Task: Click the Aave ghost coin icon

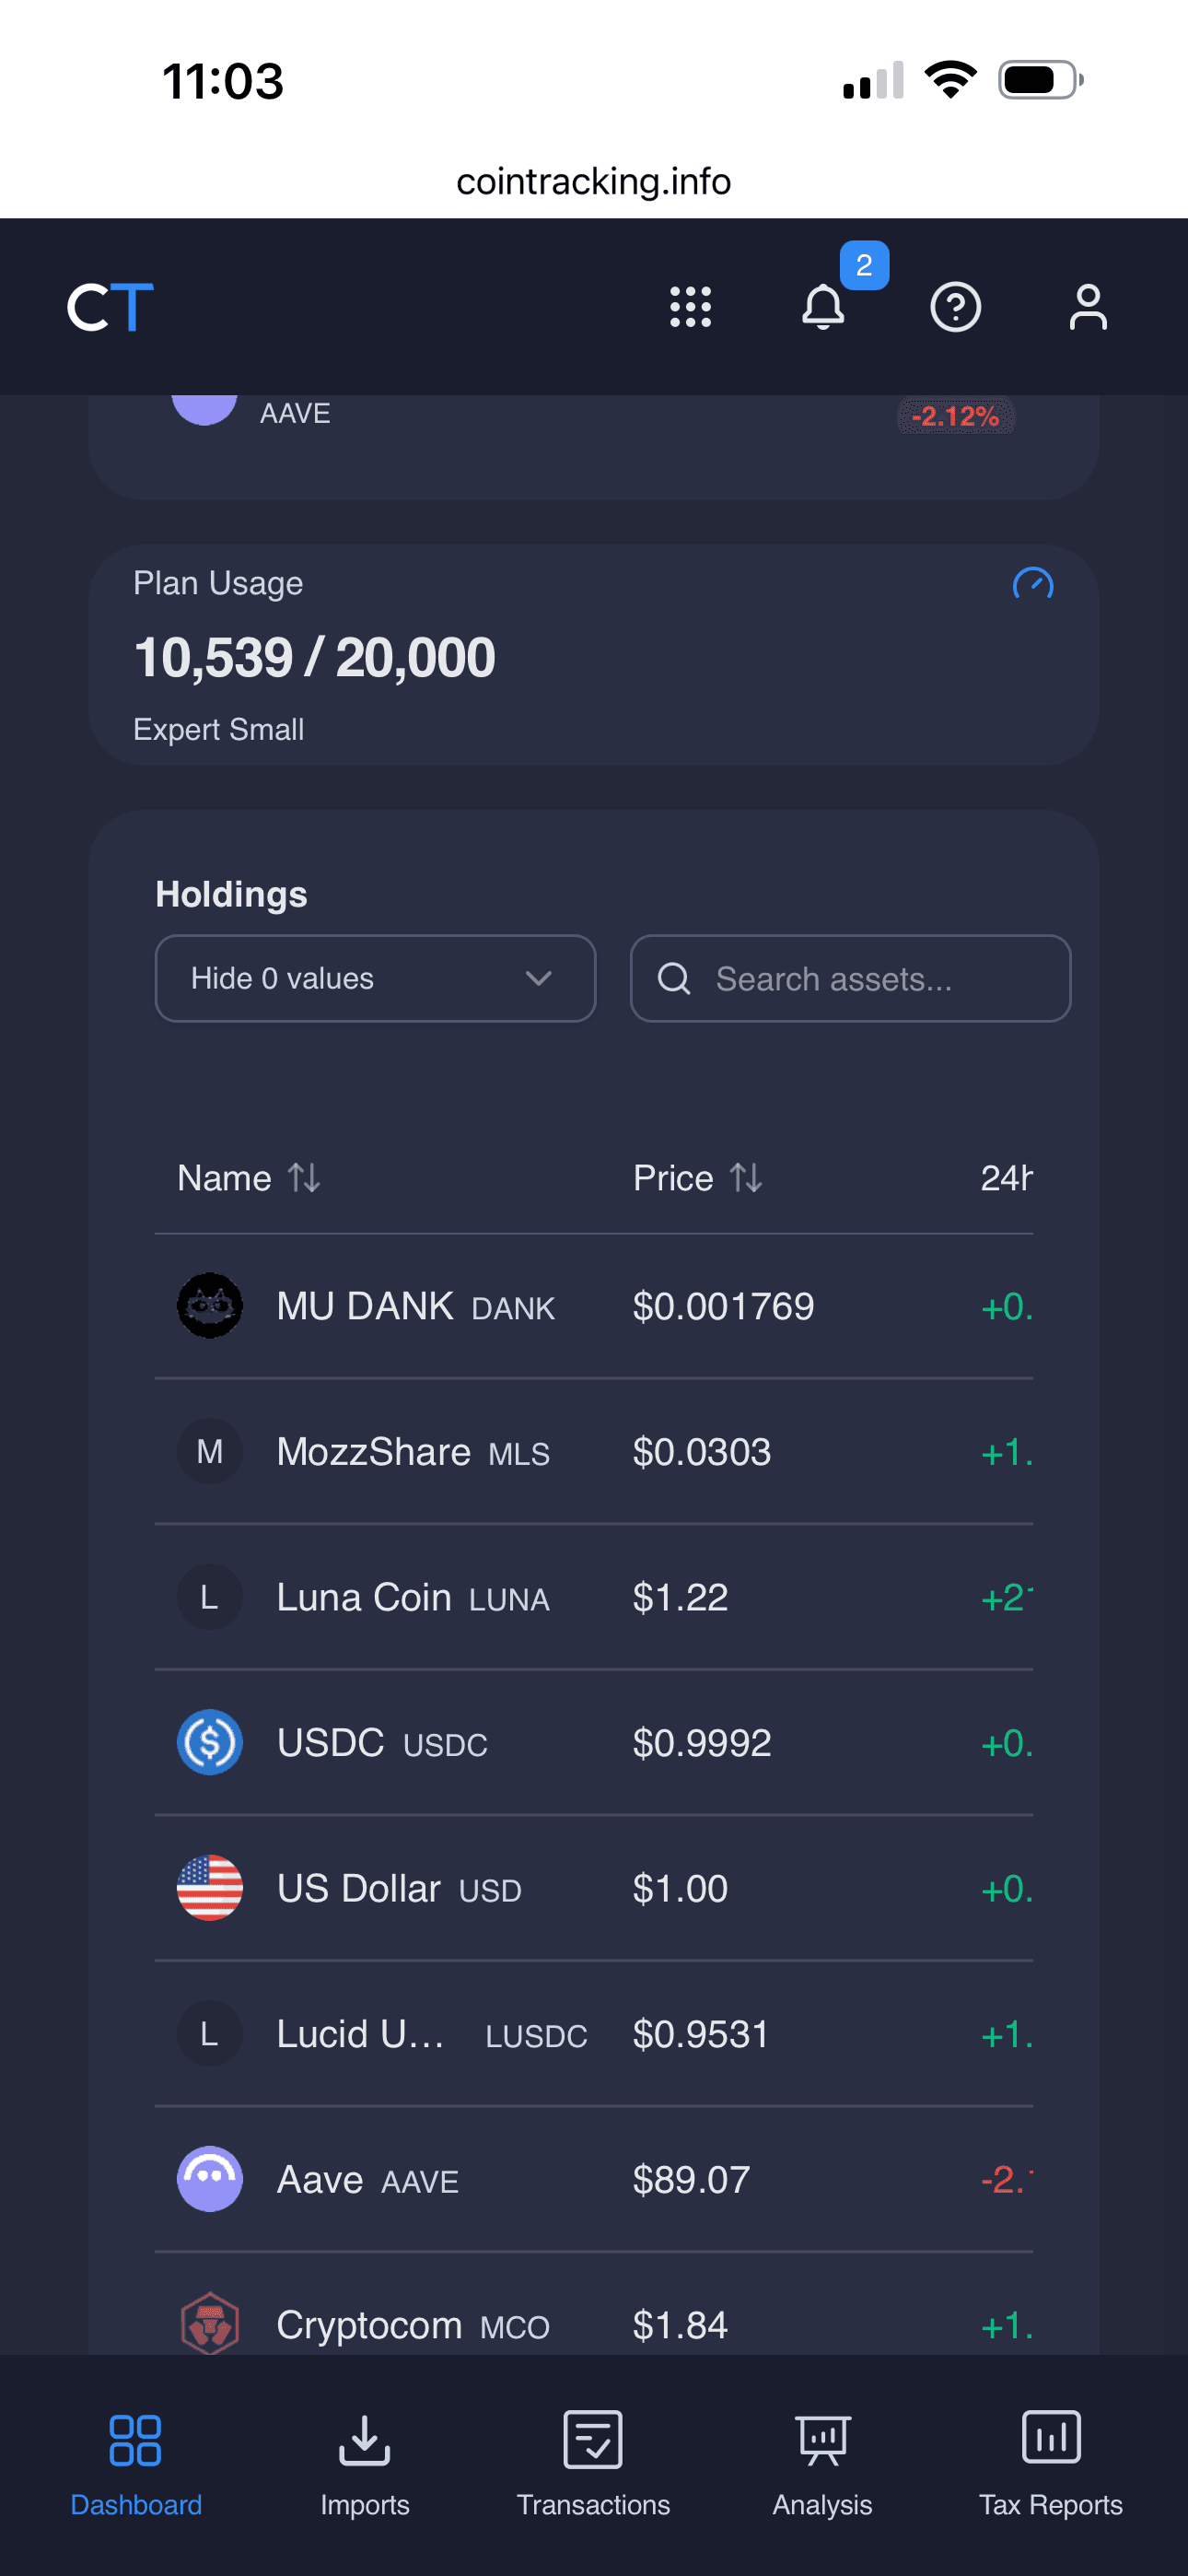Action: (210, 2178)
